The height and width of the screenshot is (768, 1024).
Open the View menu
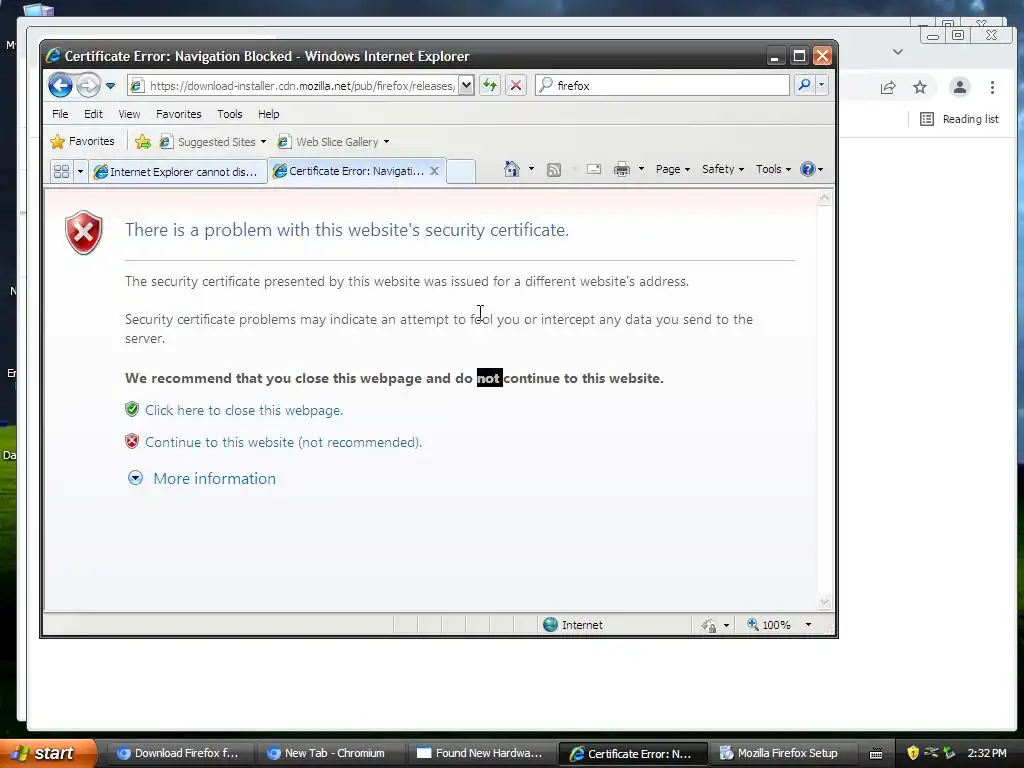click(129, 114)
